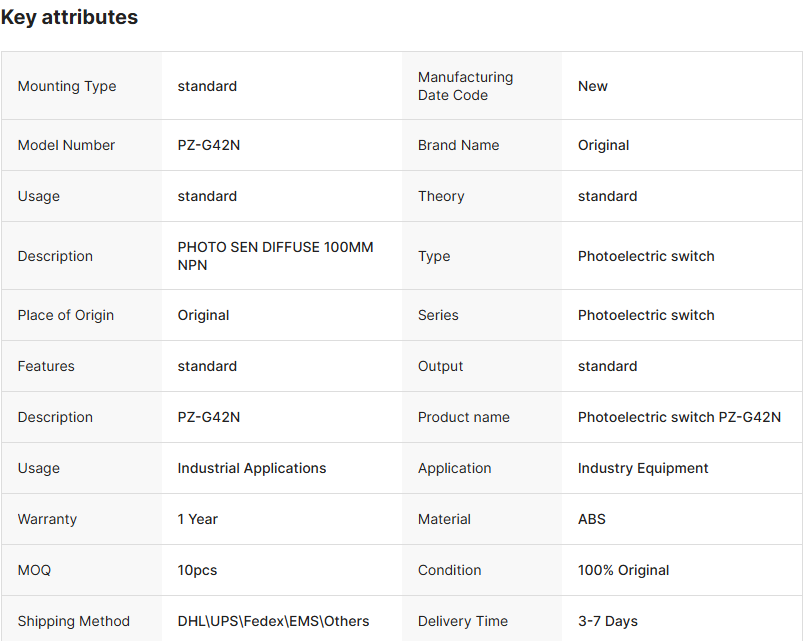
Task: Select the "1 Year" warranty value
Action: pyautogui.click(x=198, y=519)
